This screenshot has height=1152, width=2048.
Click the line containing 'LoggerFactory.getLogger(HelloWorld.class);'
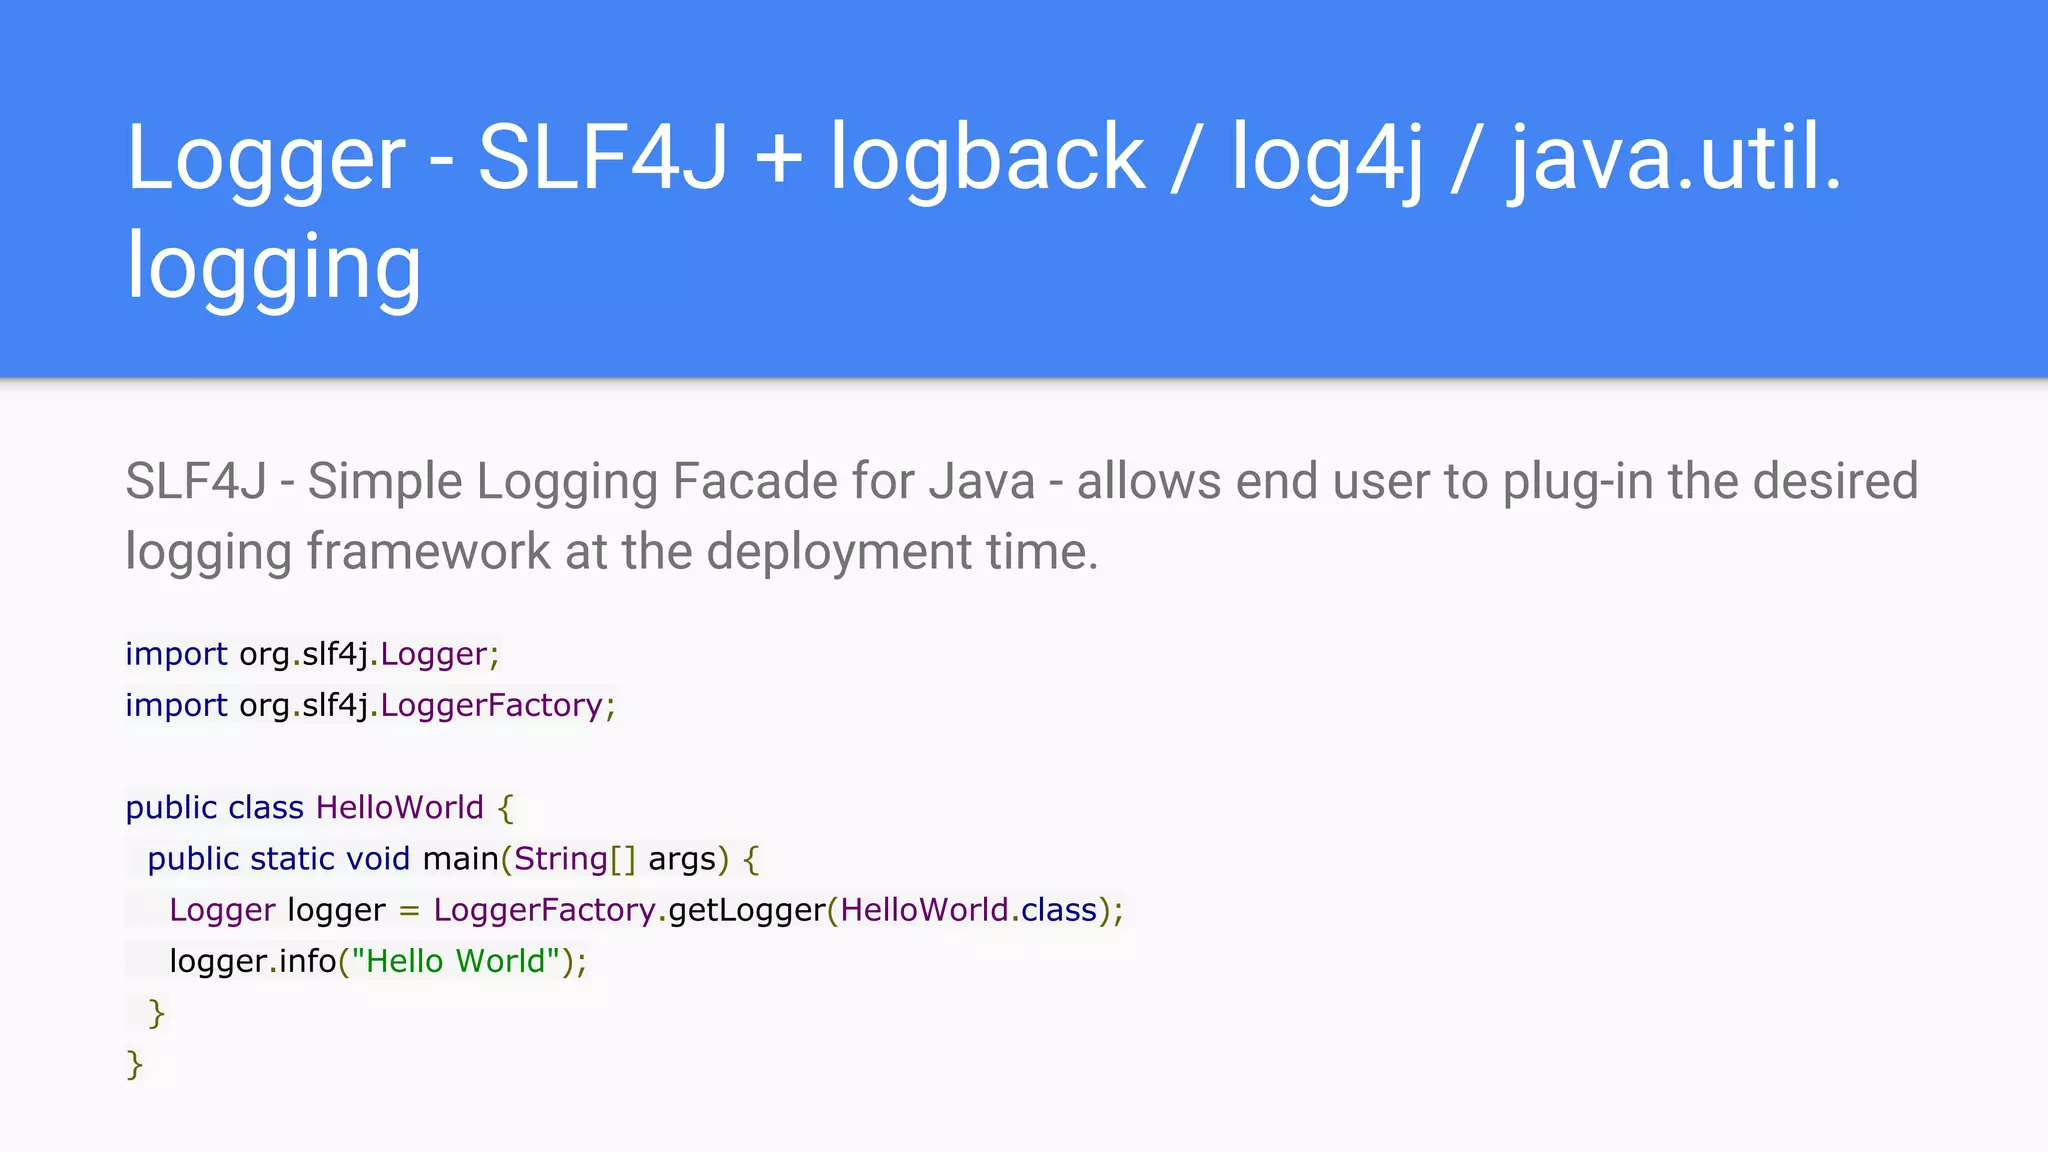click(647, 910)
